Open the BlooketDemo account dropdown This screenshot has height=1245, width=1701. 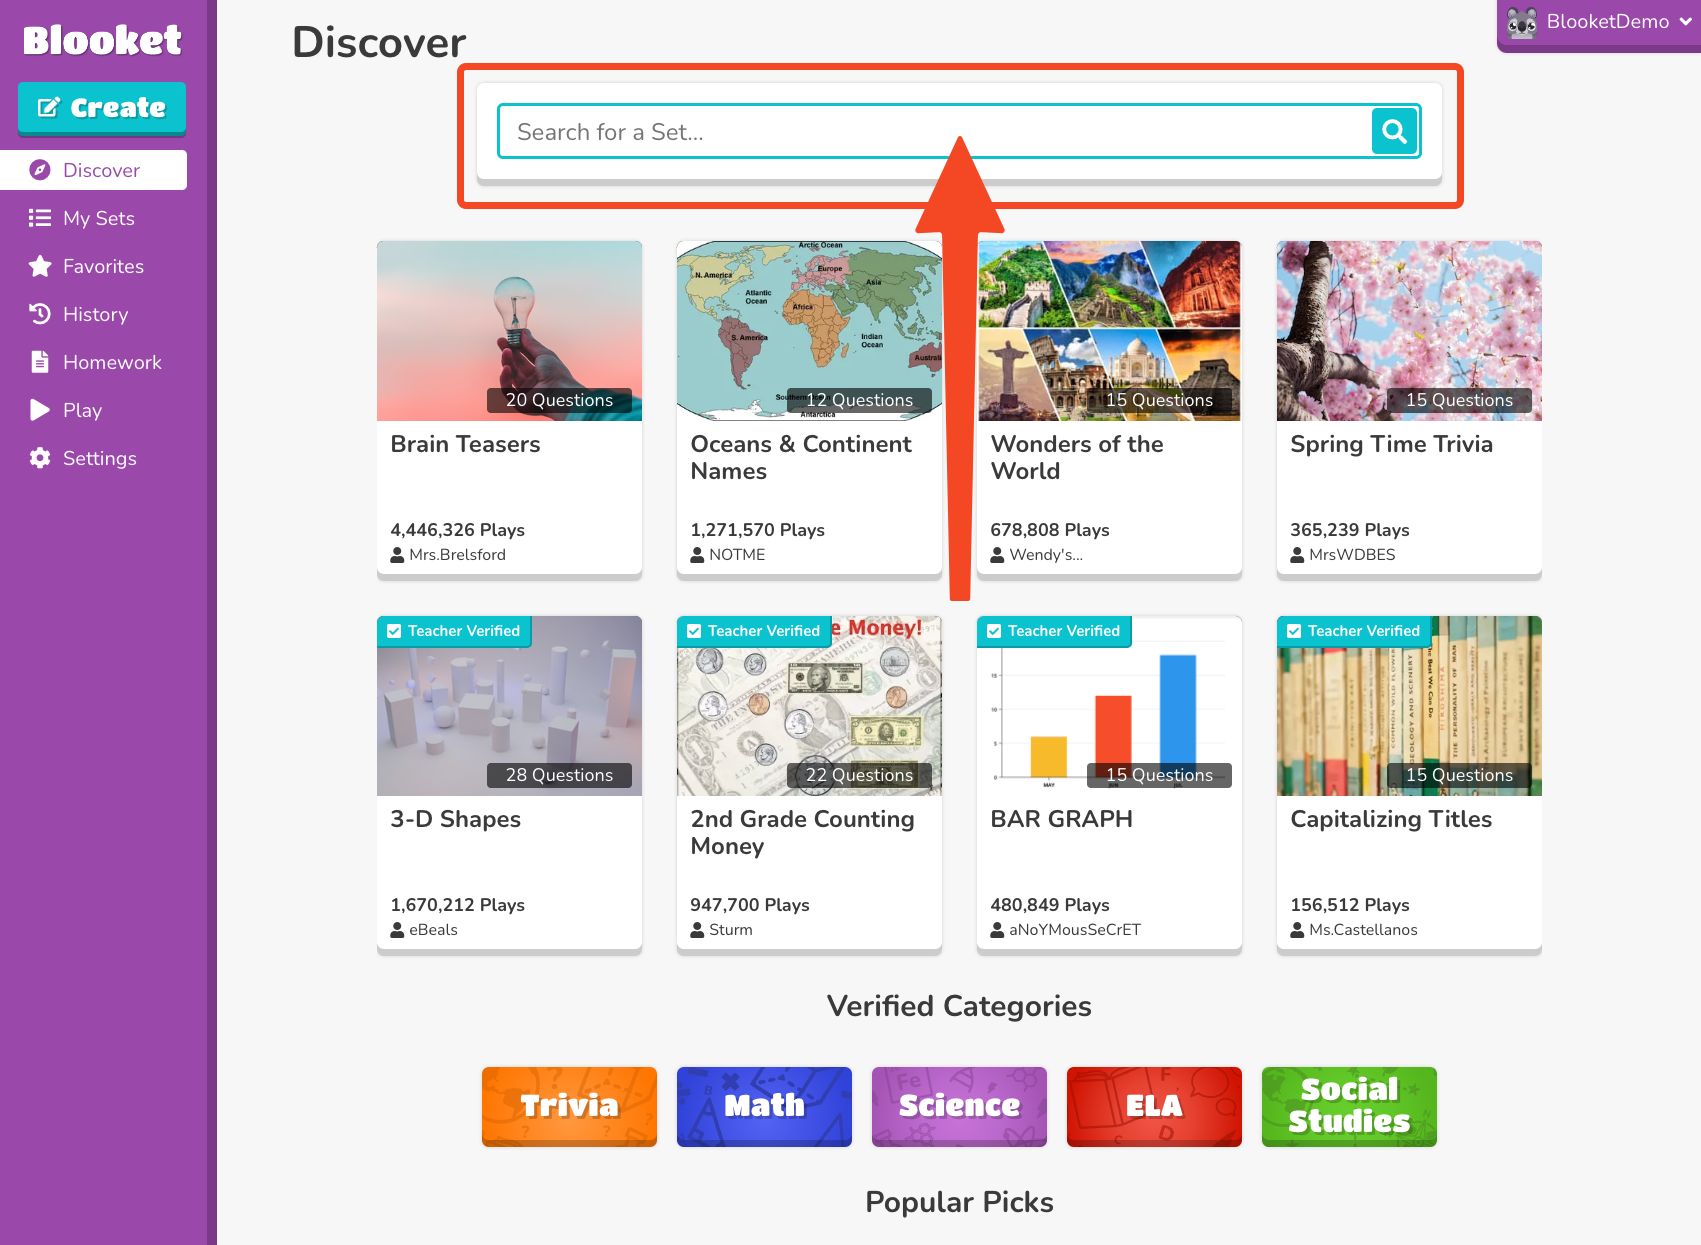[1599, 23]
